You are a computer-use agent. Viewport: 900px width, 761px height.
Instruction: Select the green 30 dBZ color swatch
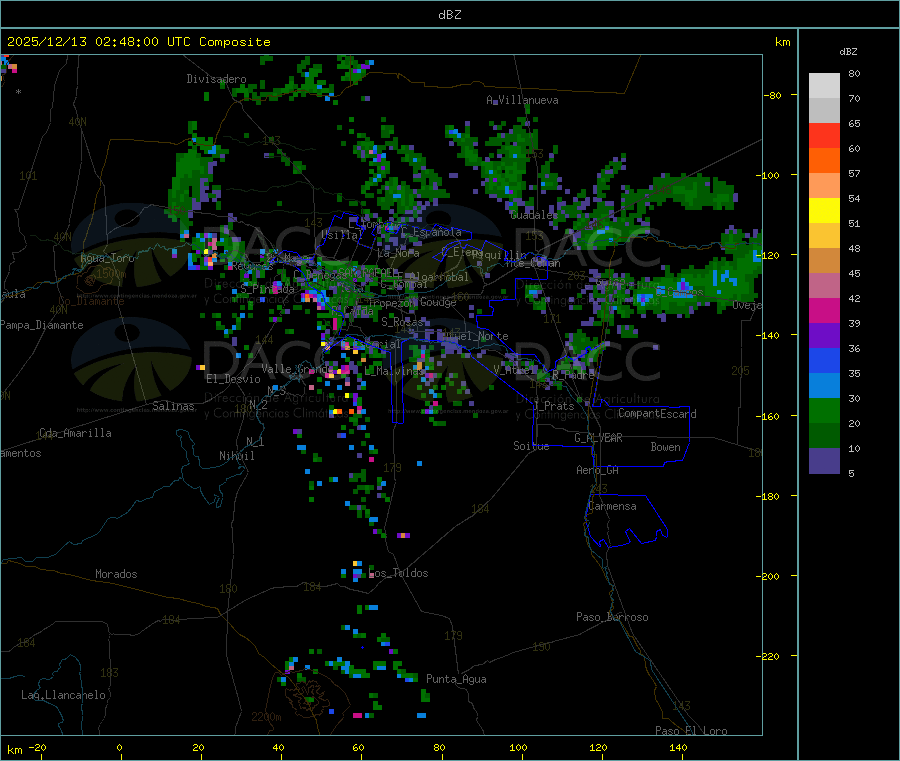[824, 410]
